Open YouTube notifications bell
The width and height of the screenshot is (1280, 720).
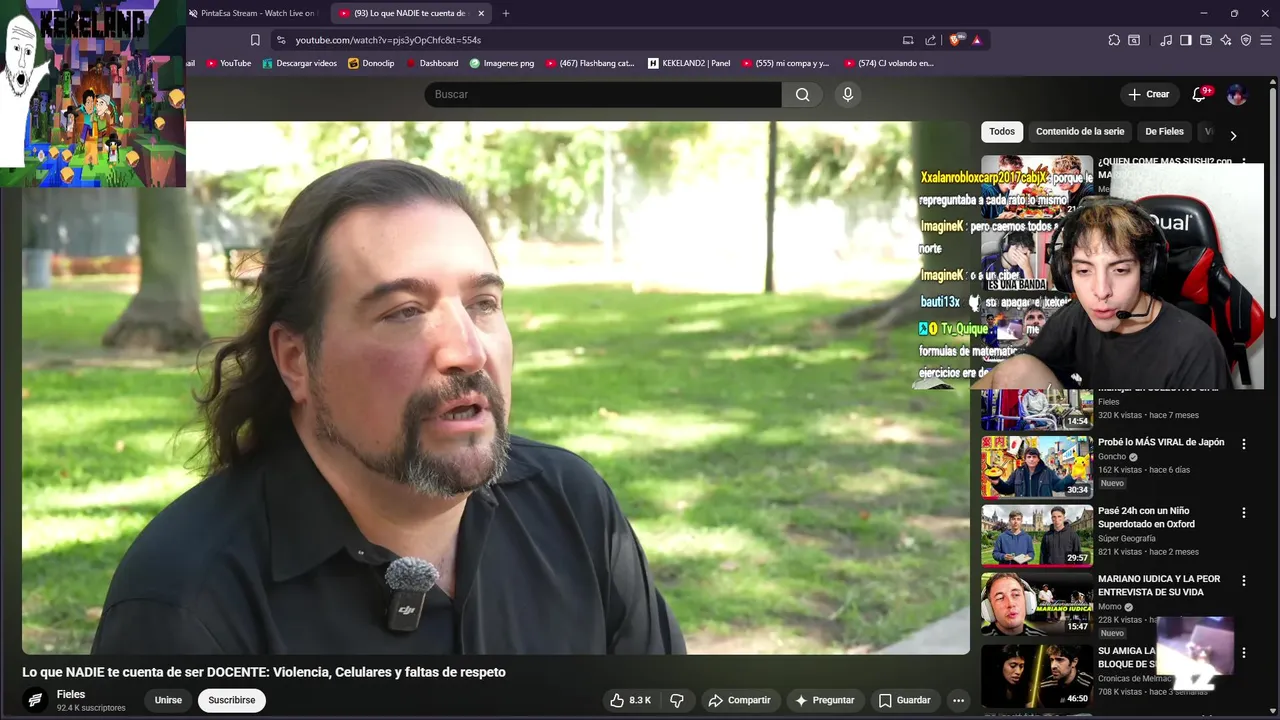(1199, 94)
